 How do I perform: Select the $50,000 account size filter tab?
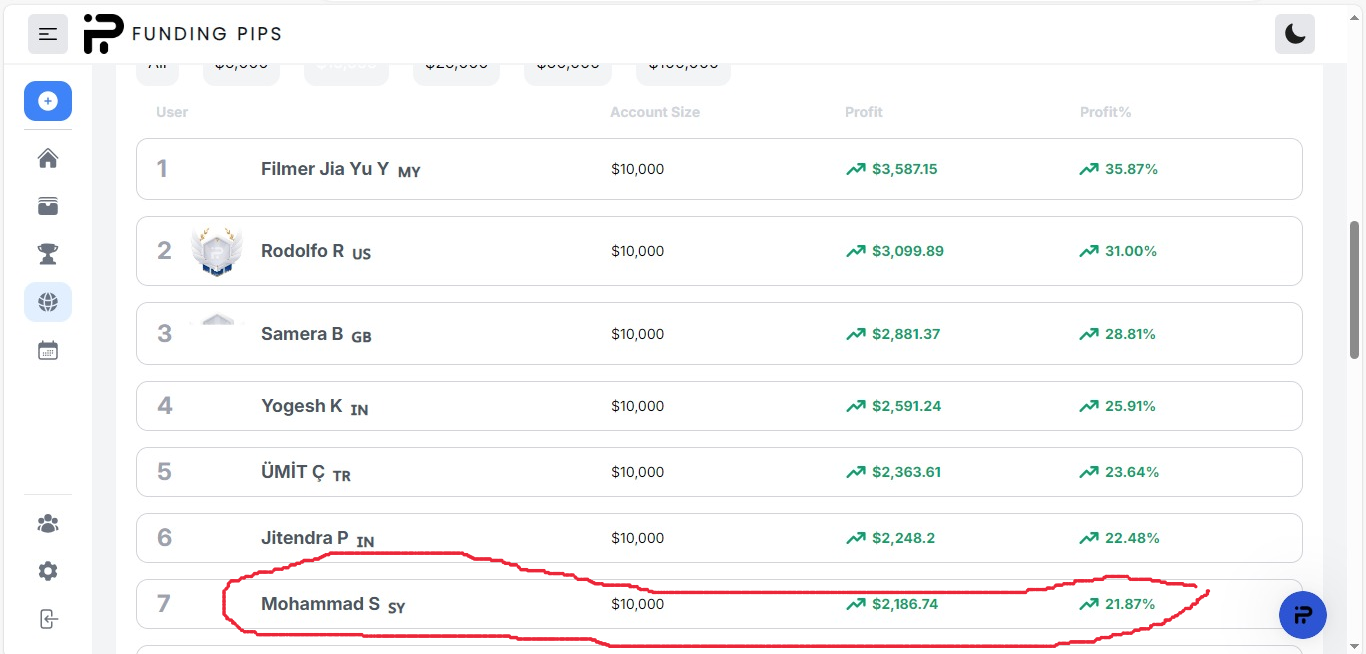(x=567, y=70)
